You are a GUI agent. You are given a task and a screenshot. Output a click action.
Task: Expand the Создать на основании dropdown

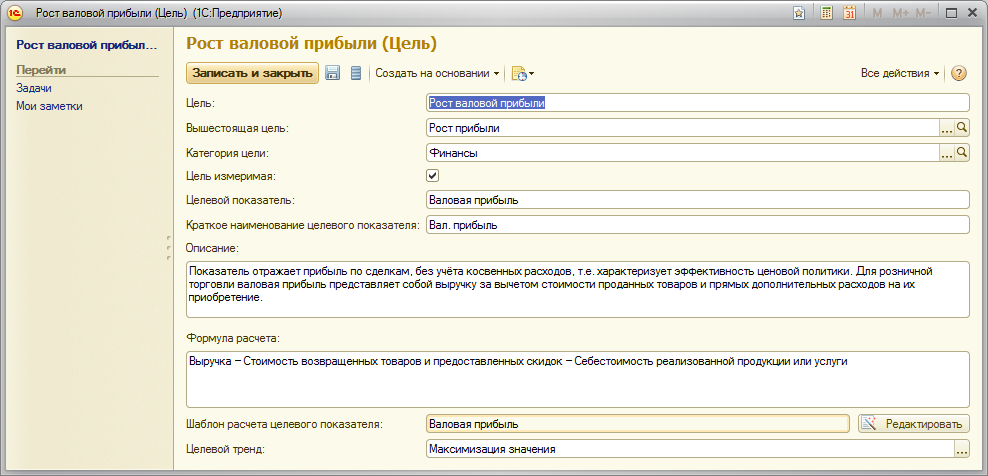point(438,73)
